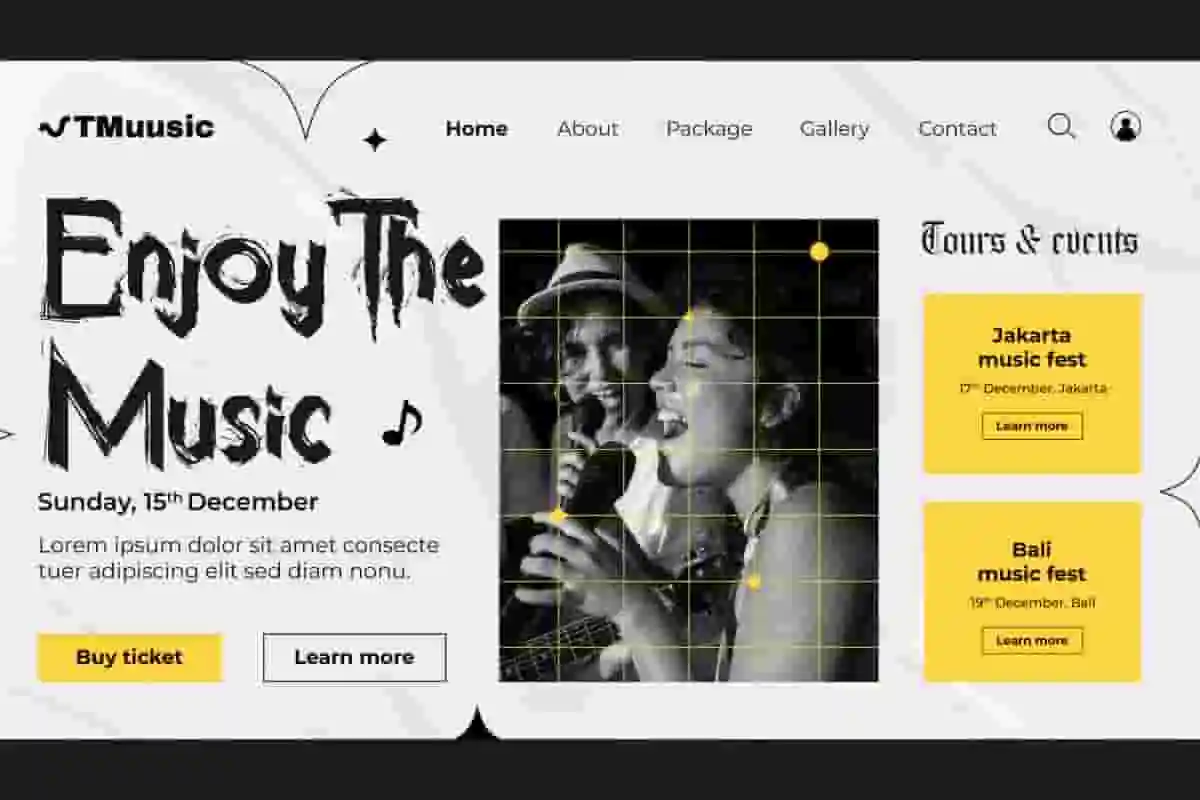The height and width of the screenshot is (800, 1200).
Task: Click the yellow dot at the photo top
Action: click(x=819, y=252)
